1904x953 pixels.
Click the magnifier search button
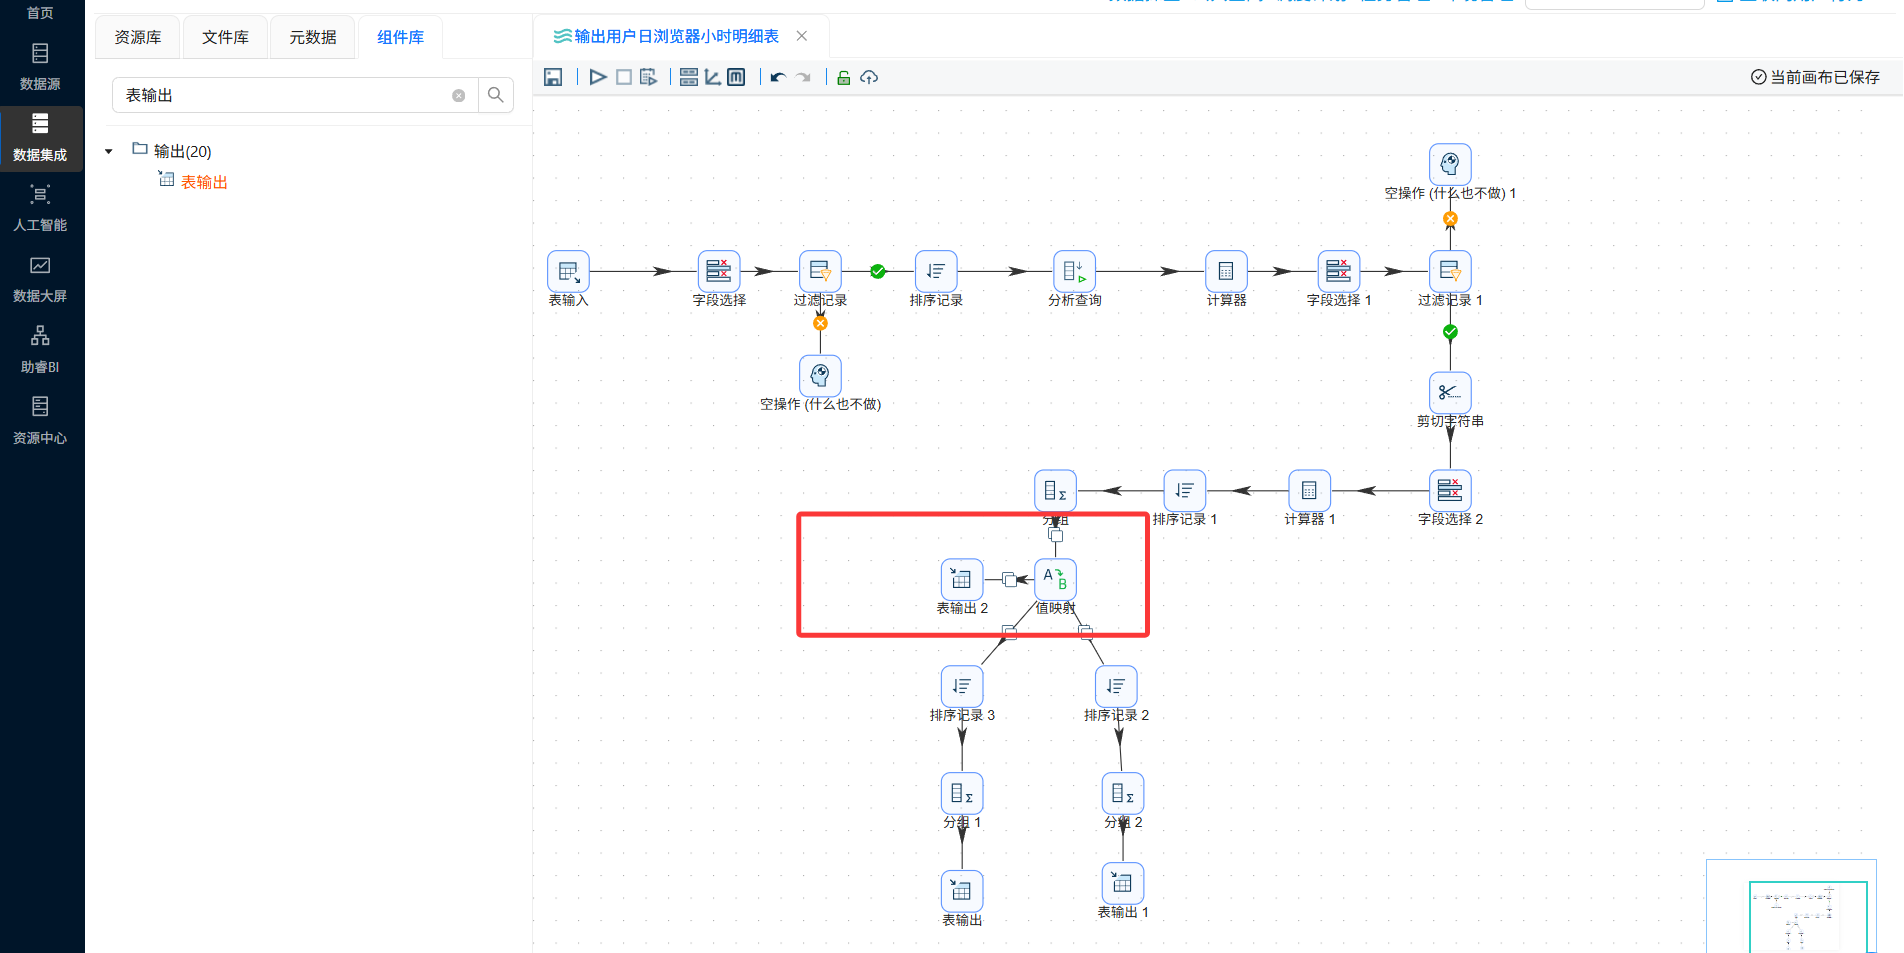point(496,95)
